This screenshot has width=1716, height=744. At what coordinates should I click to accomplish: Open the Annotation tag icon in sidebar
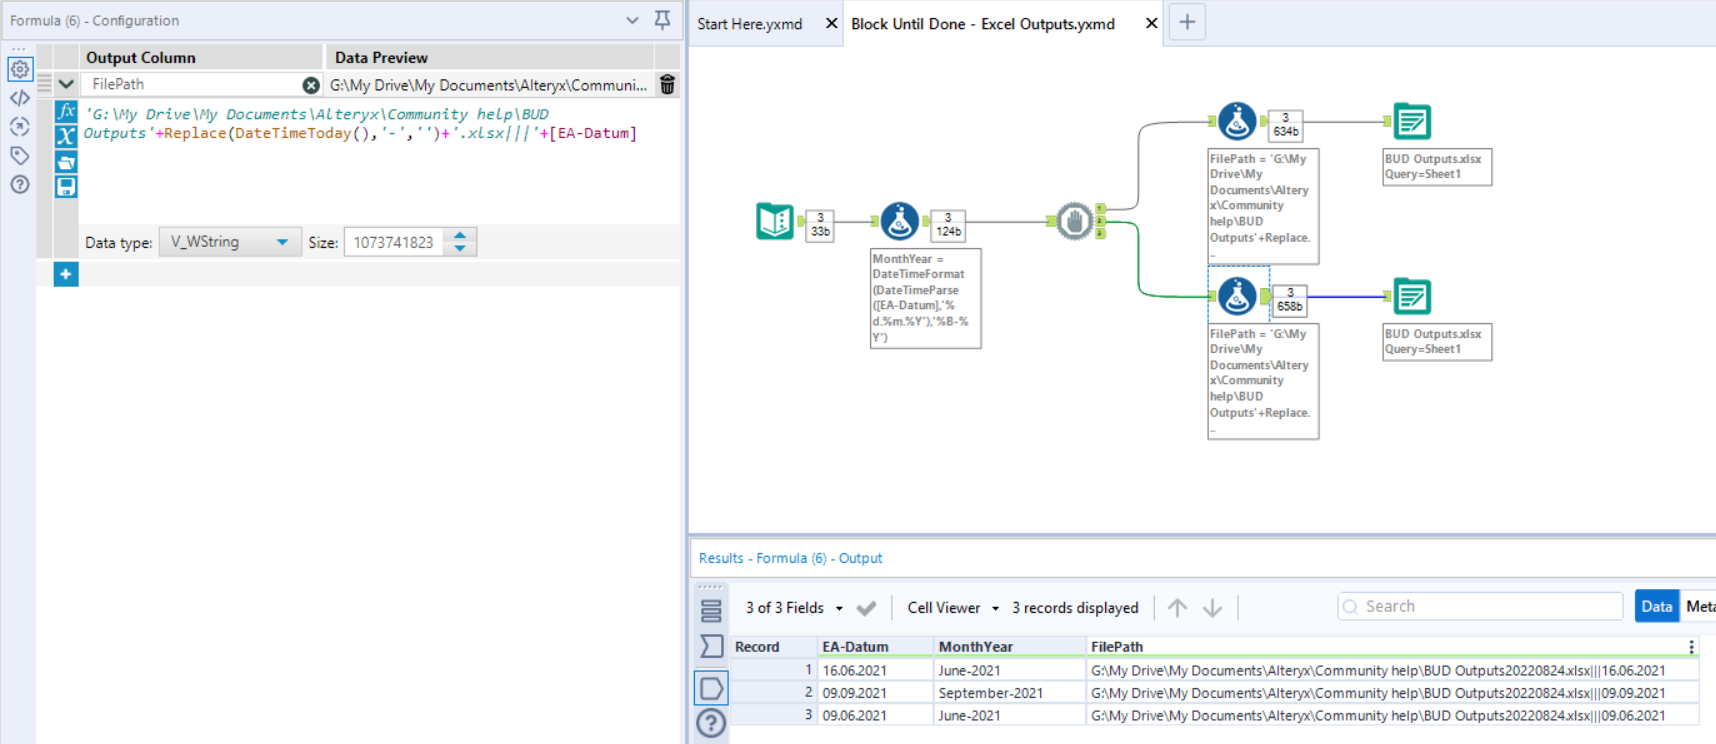pos(20,155)
